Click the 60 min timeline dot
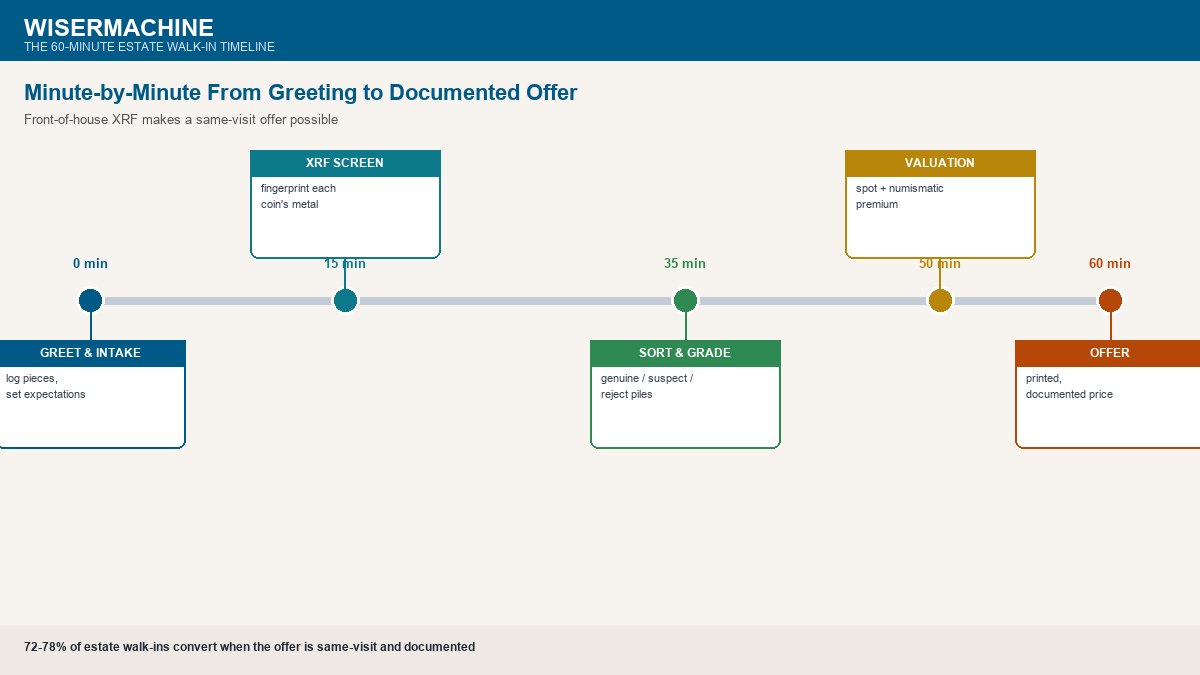 1110,300
